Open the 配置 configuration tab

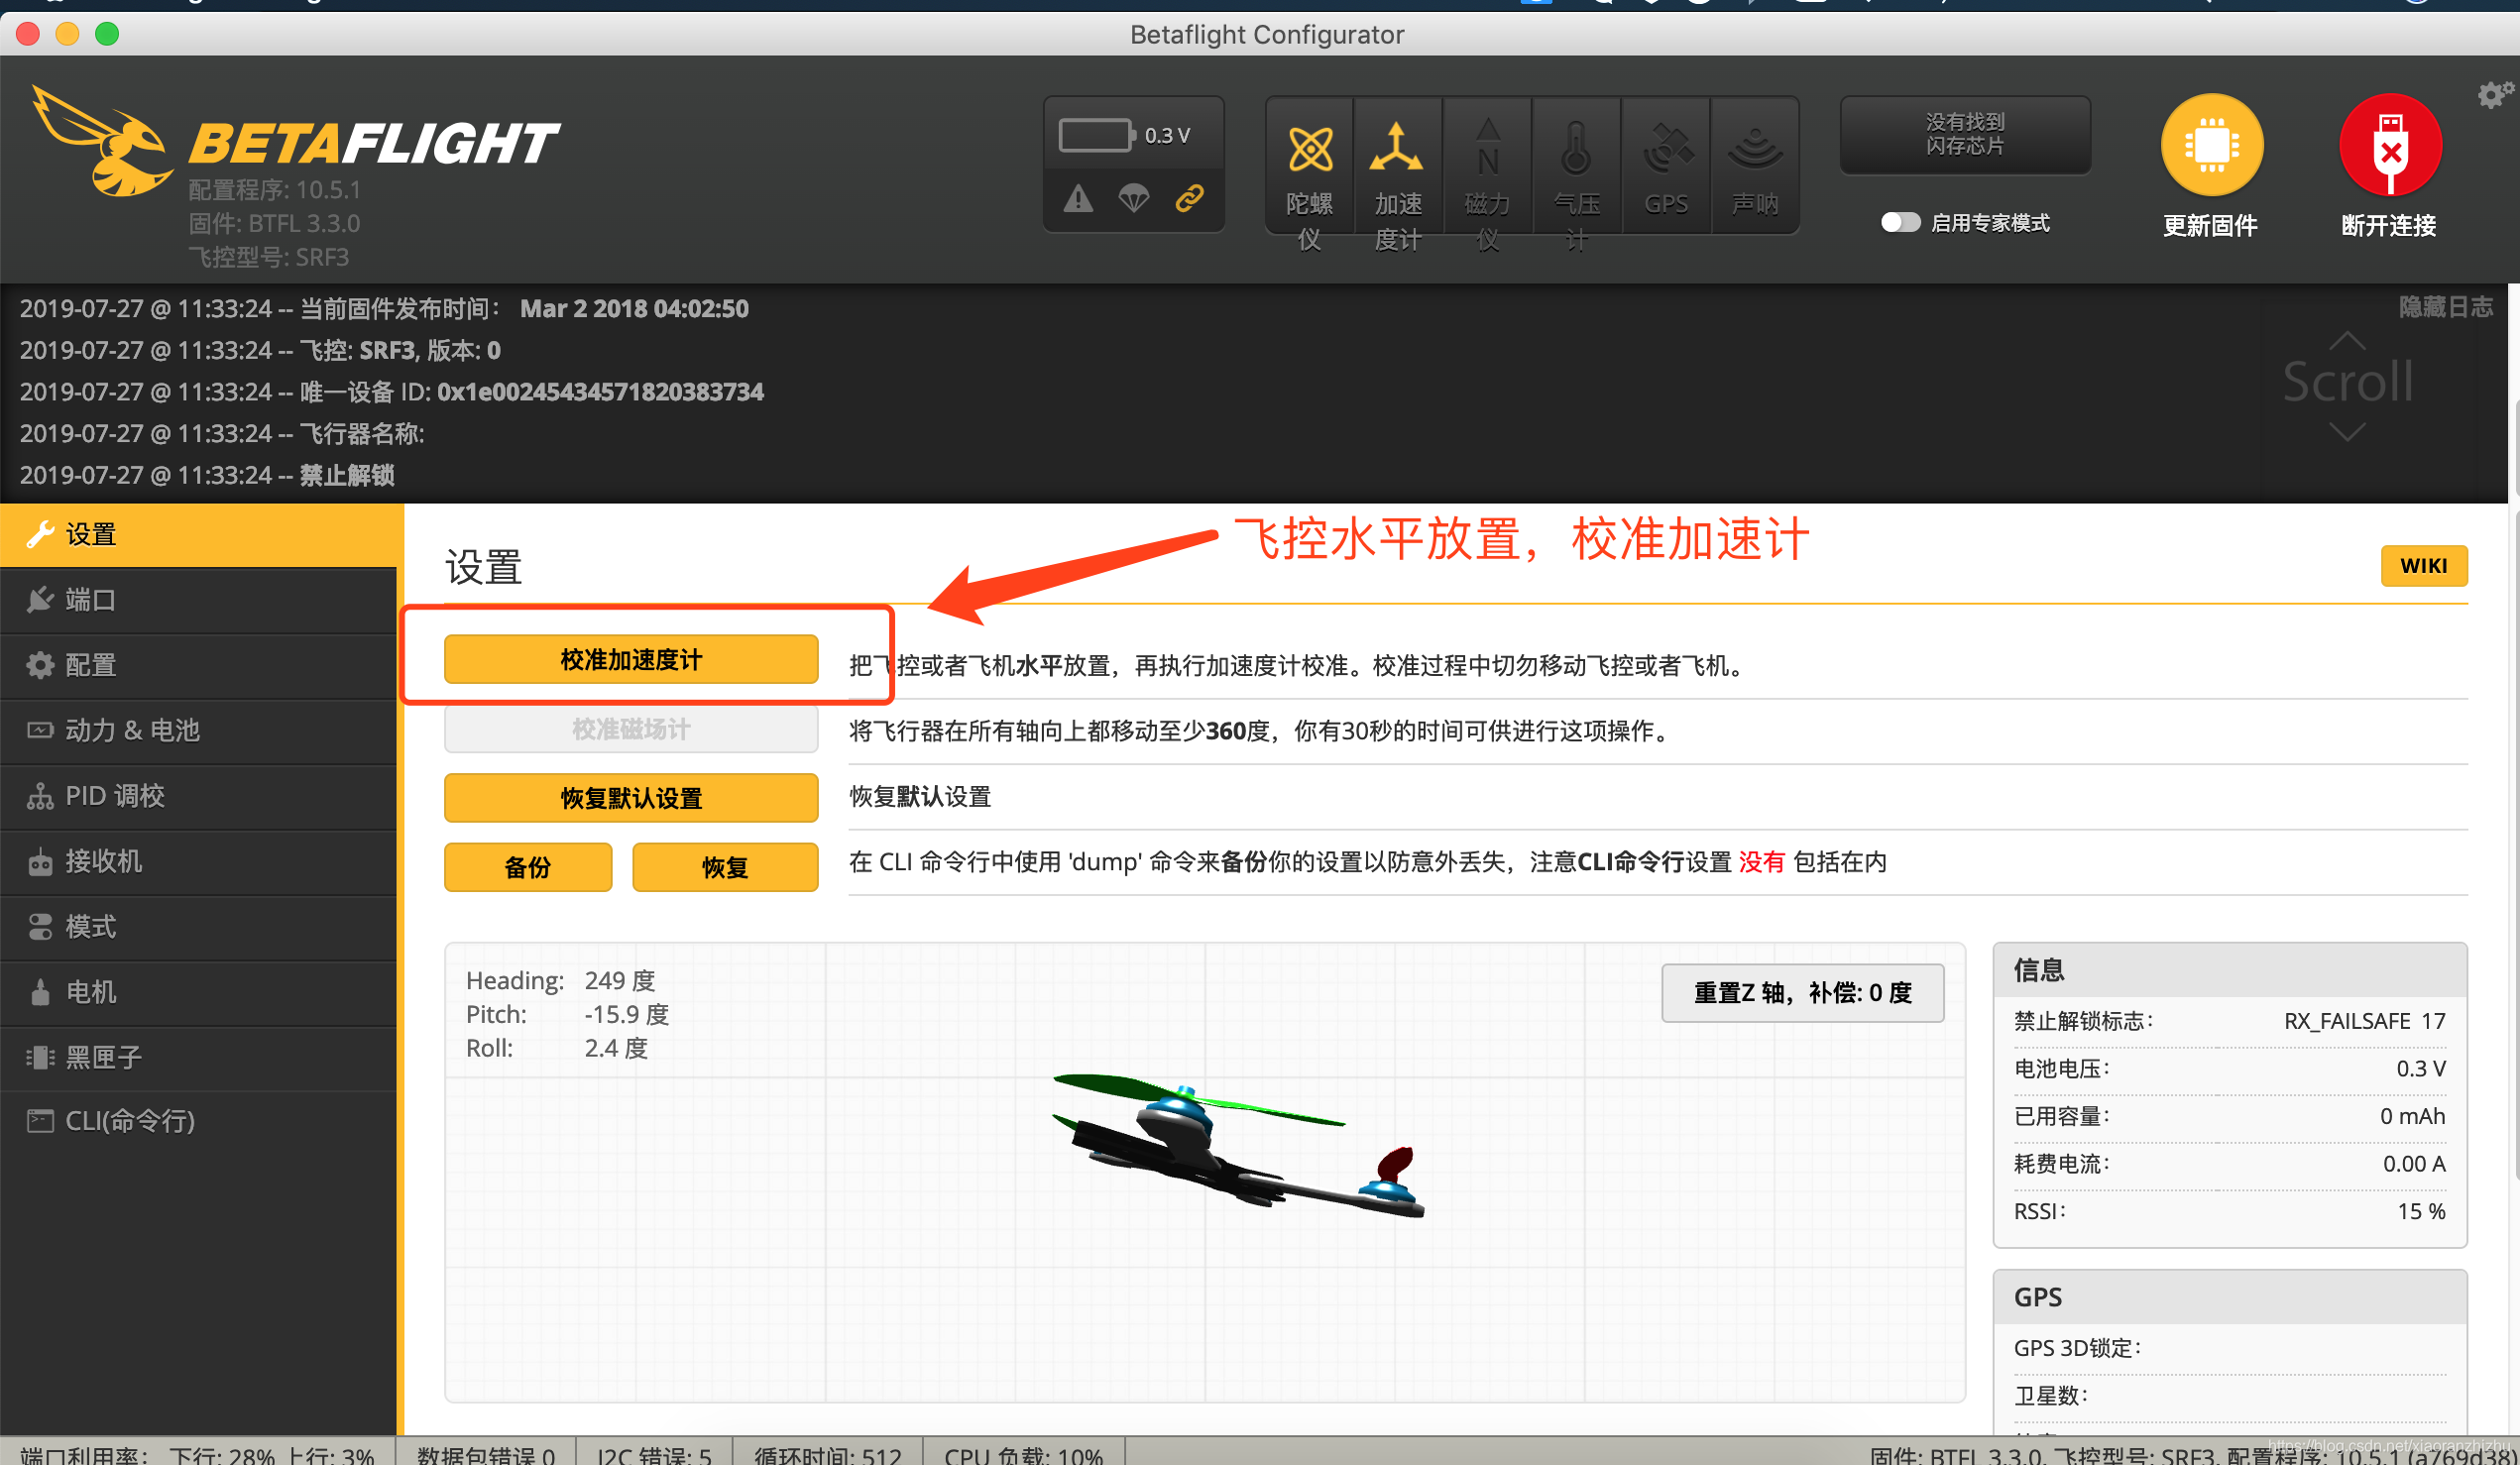[199, 665]
